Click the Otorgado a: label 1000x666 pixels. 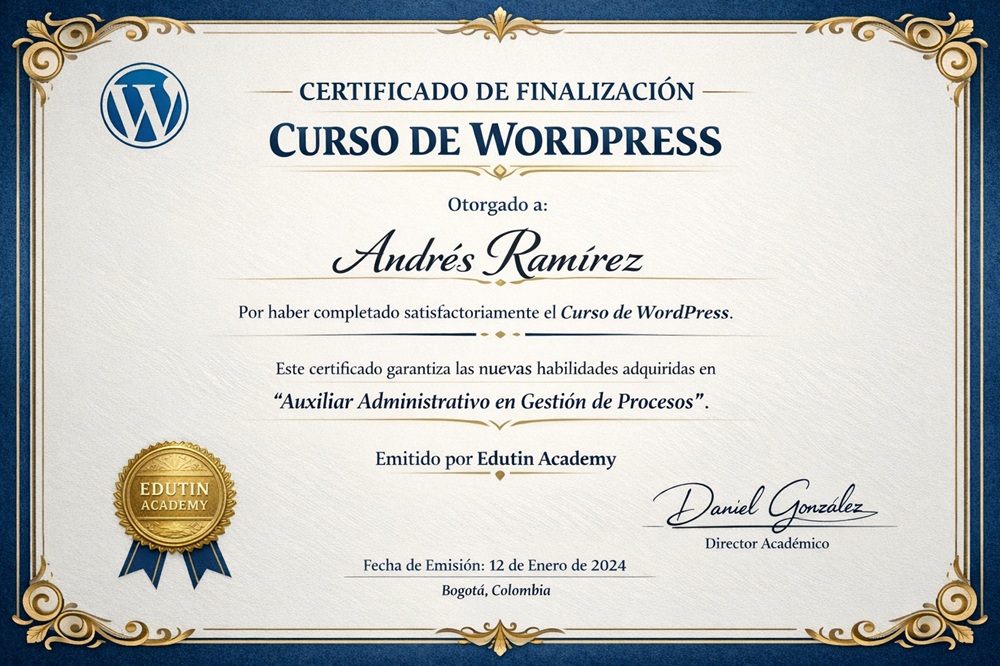[497, 206]
